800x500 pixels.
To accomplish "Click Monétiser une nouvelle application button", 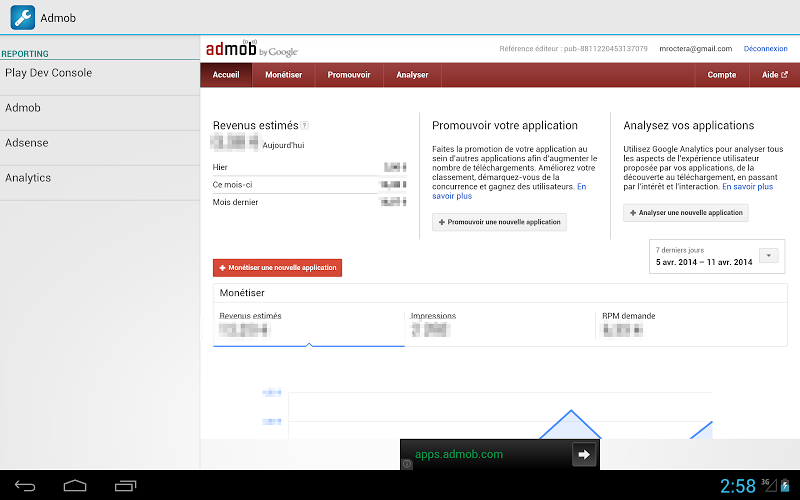I will coord(277,268).
